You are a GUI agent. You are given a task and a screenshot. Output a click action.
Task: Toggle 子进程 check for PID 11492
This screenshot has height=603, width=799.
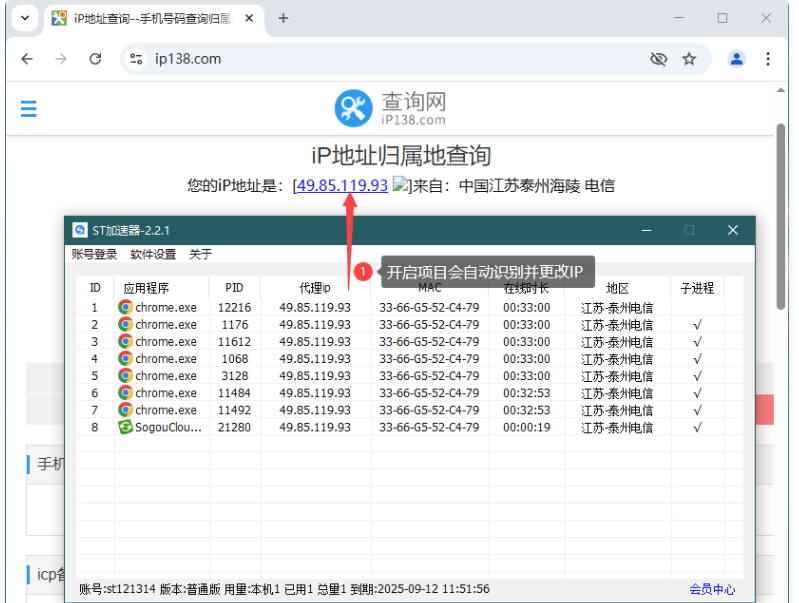pos(698,410)
